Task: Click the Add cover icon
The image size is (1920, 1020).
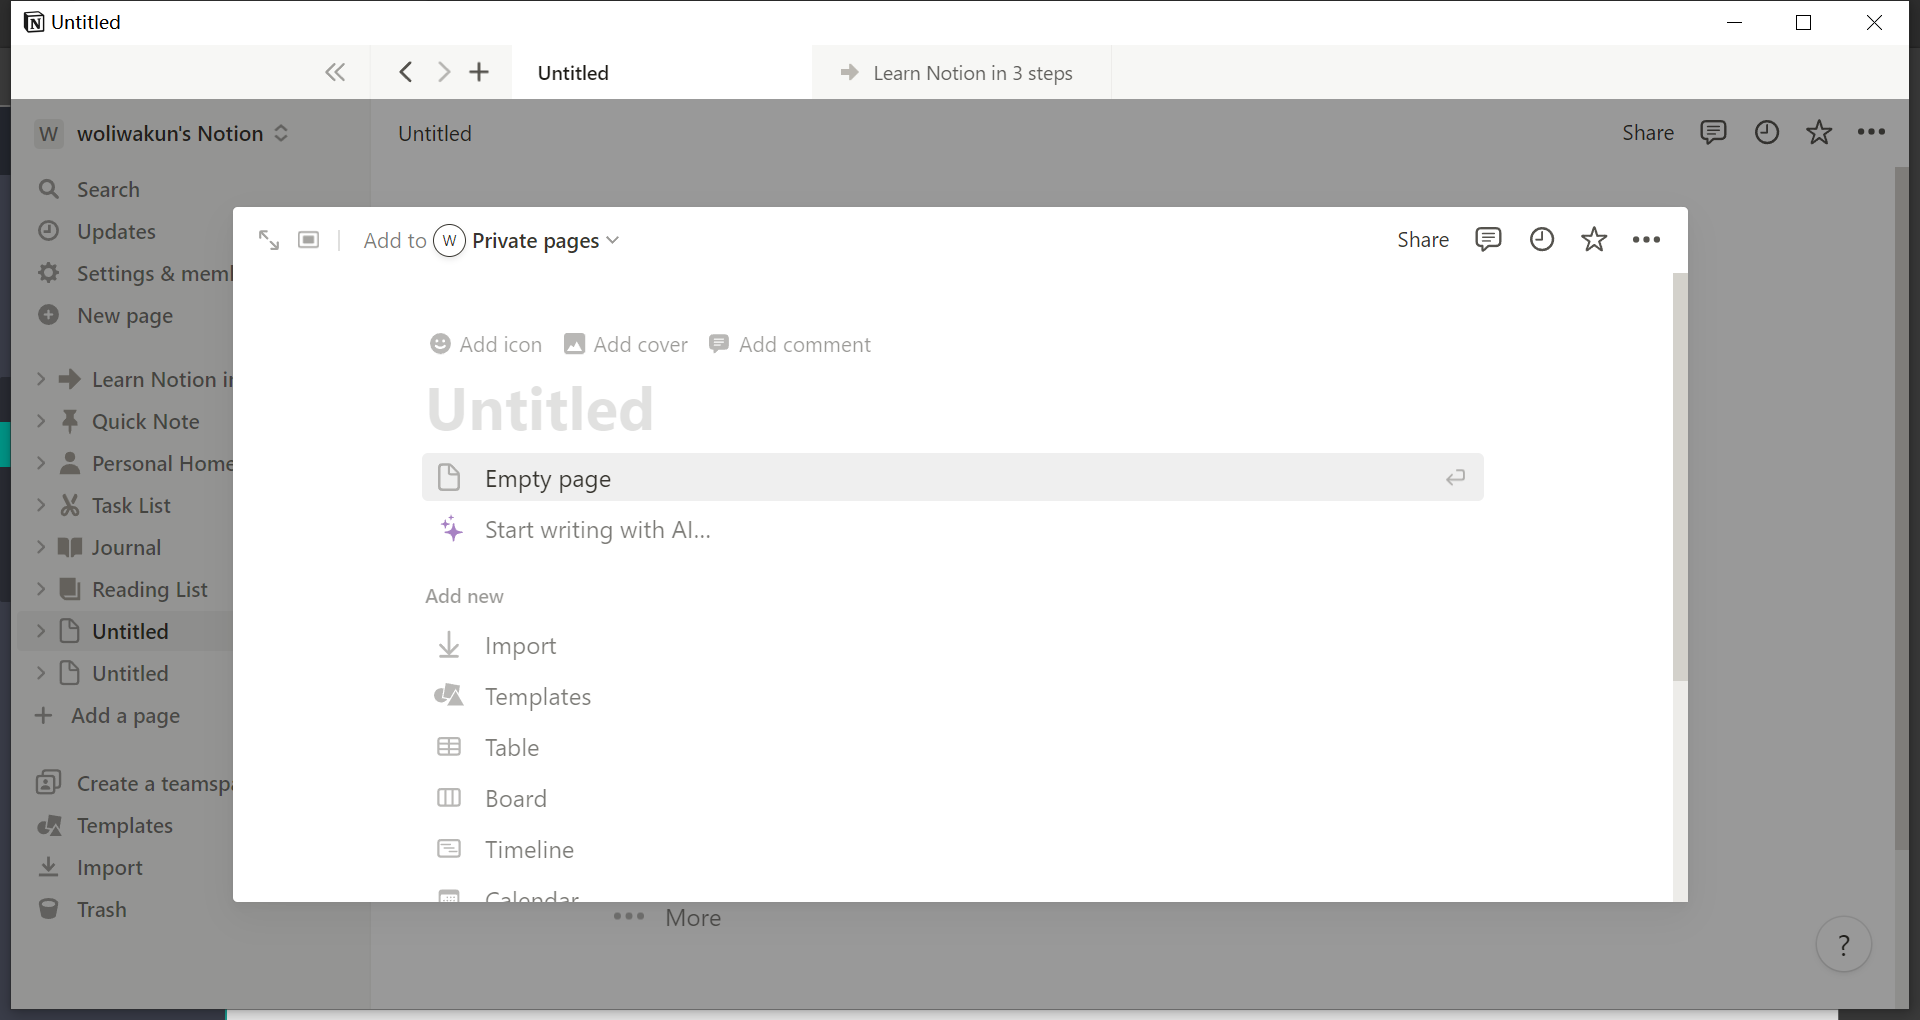Action: [x=574, y=344]
